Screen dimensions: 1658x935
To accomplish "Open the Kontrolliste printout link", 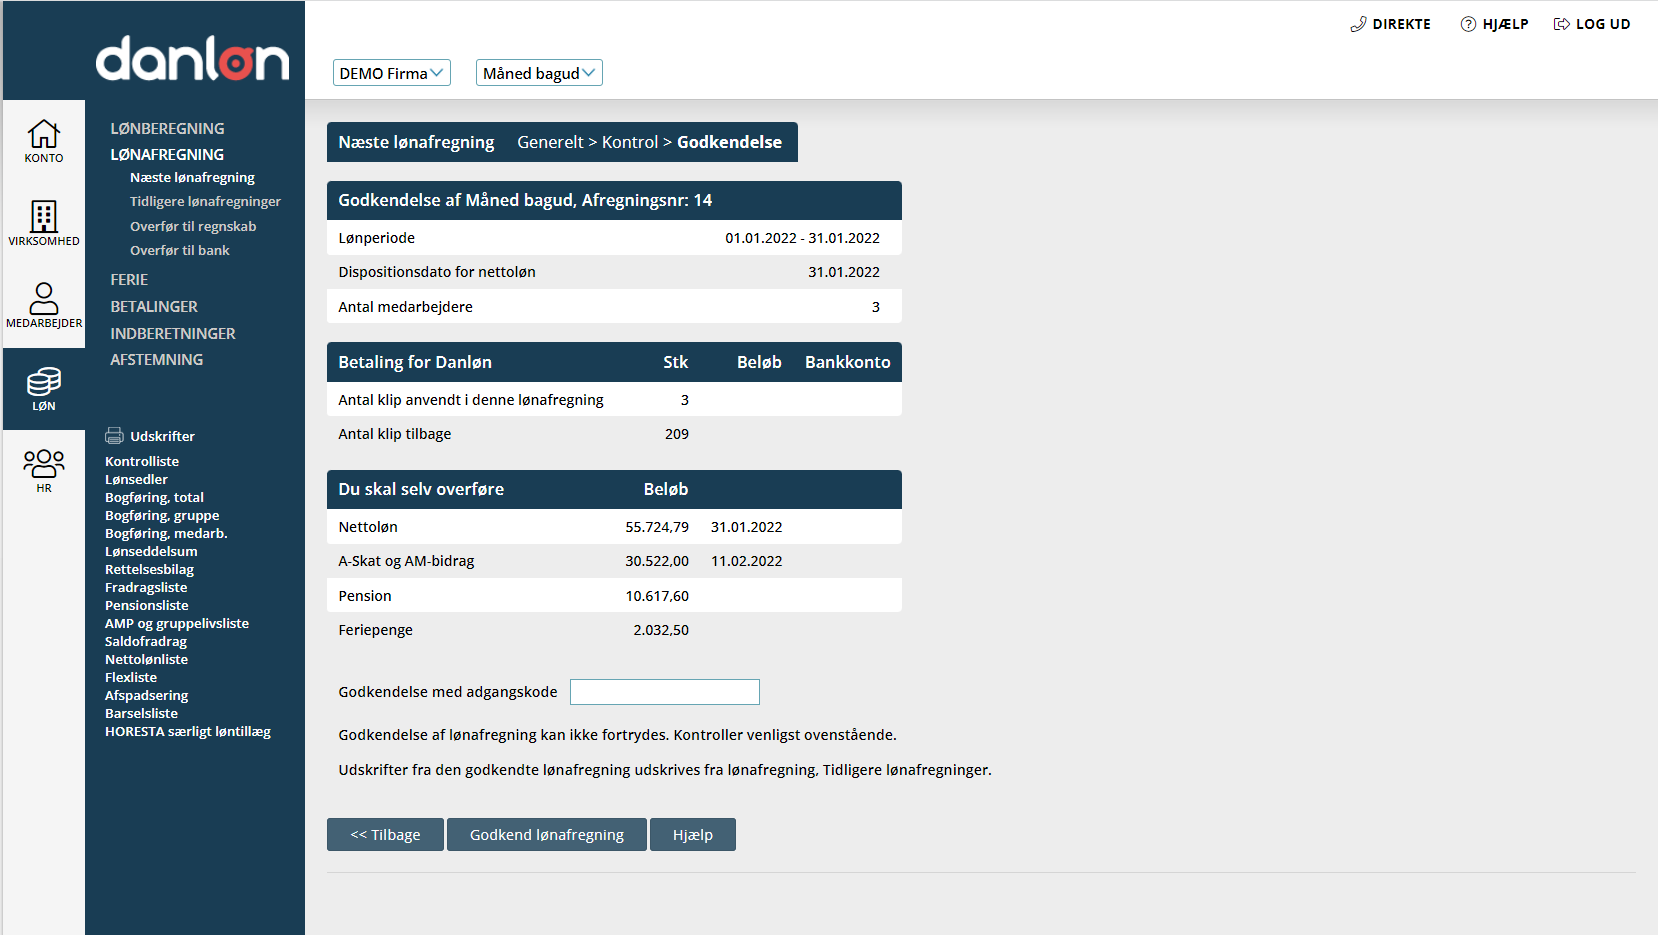I will pos(142,462).
